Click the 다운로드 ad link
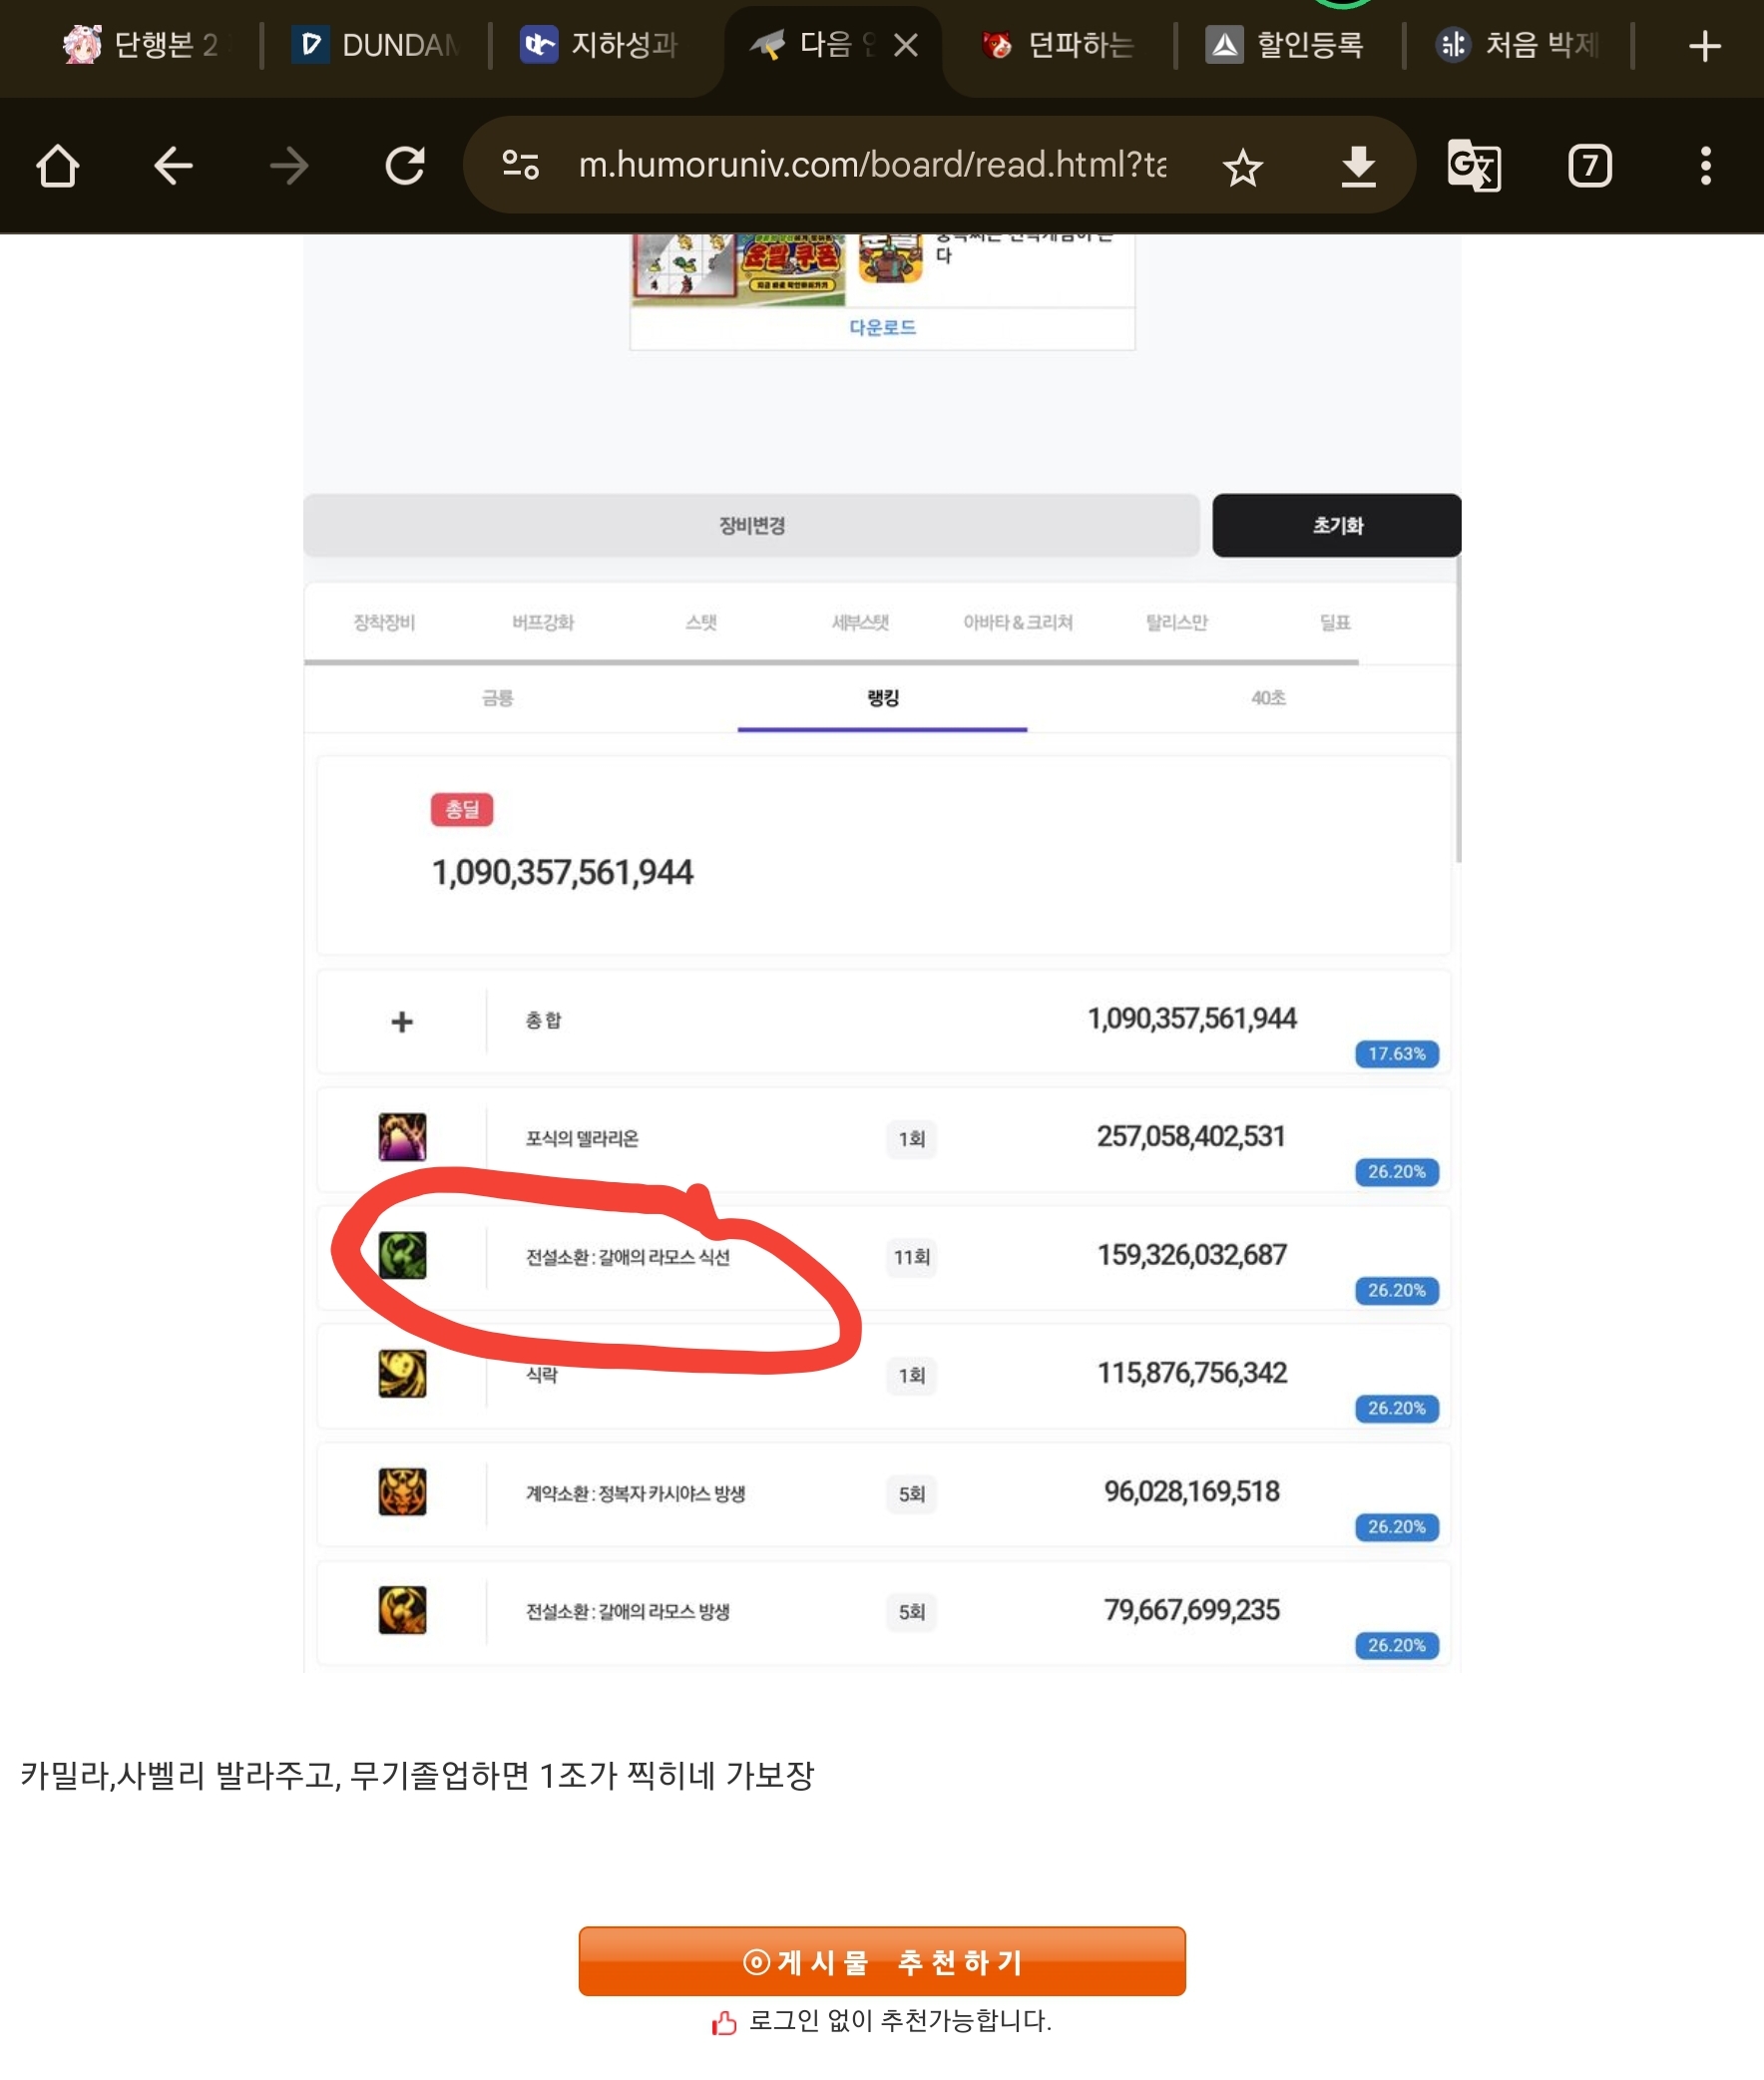 coord(882,327)
